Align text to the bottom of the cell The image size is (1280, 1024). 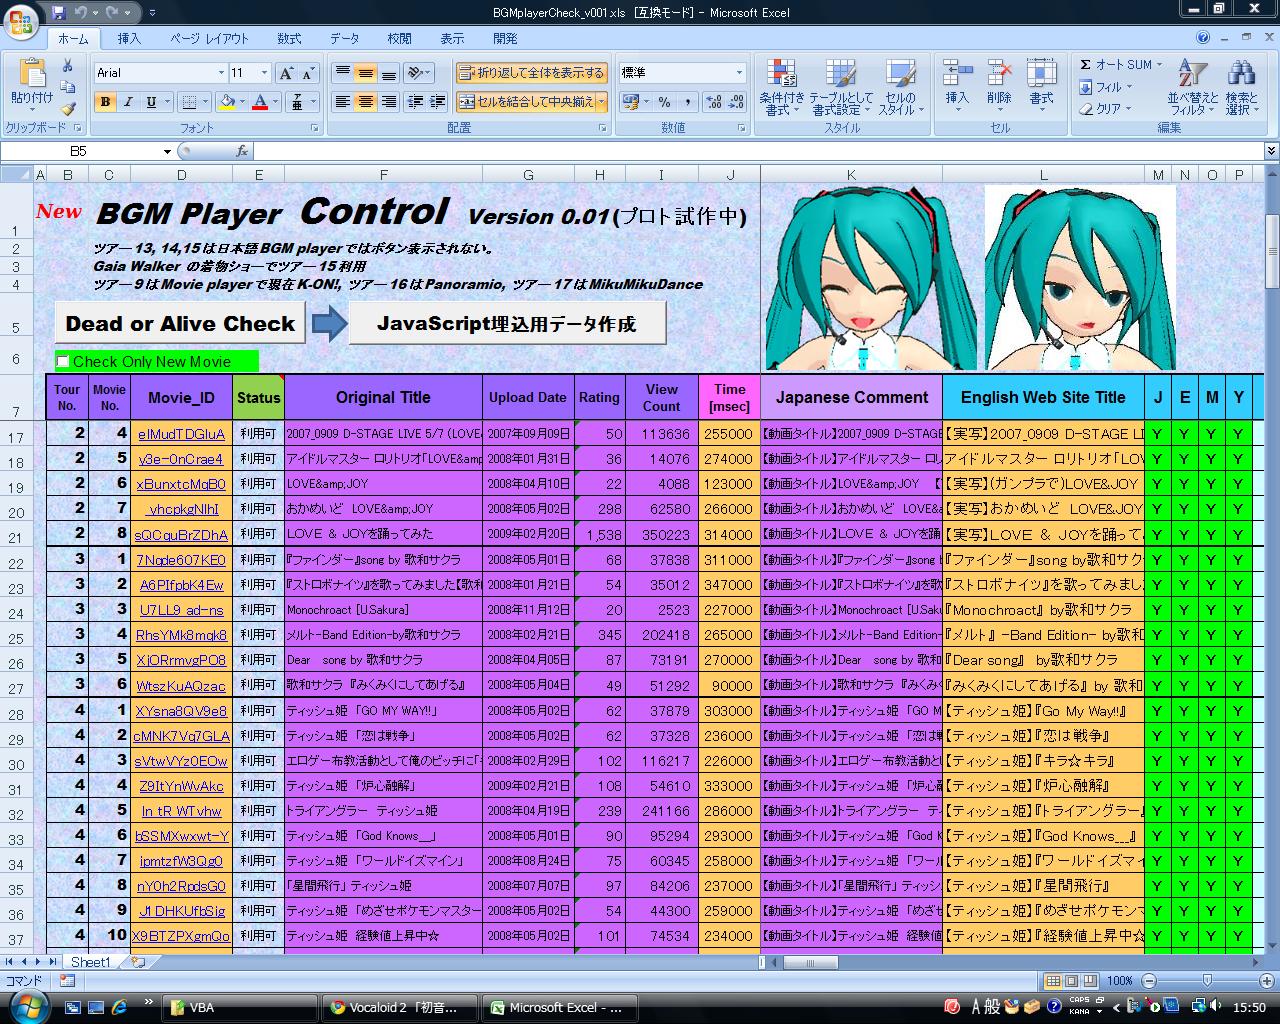click(388, 73)
